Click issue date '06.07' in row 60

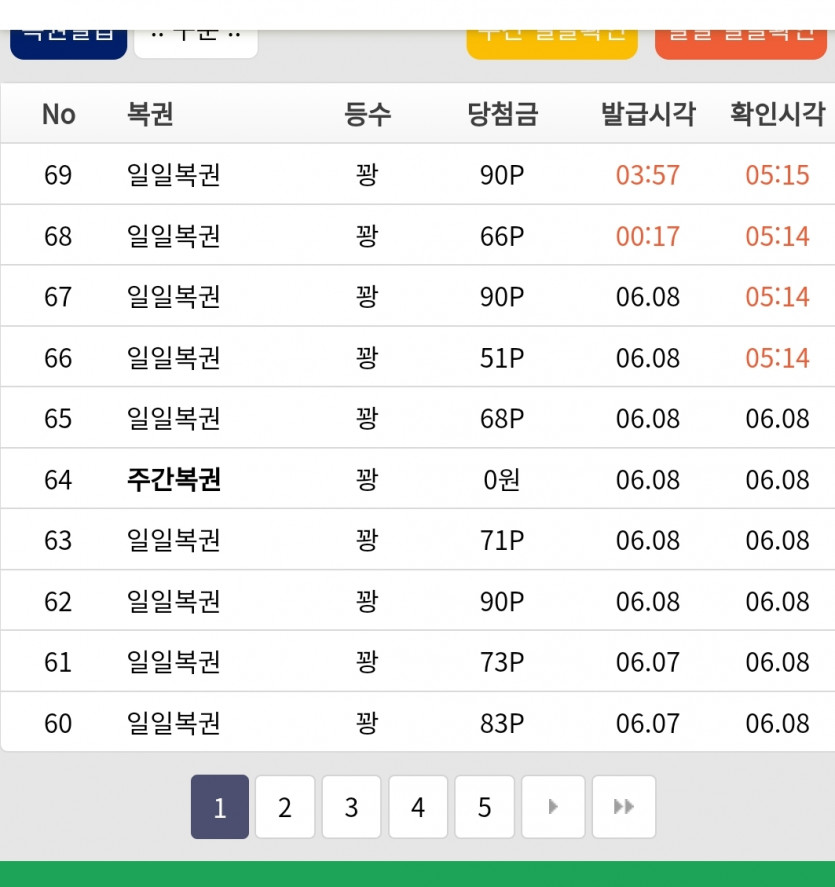[x=648, y=724]
